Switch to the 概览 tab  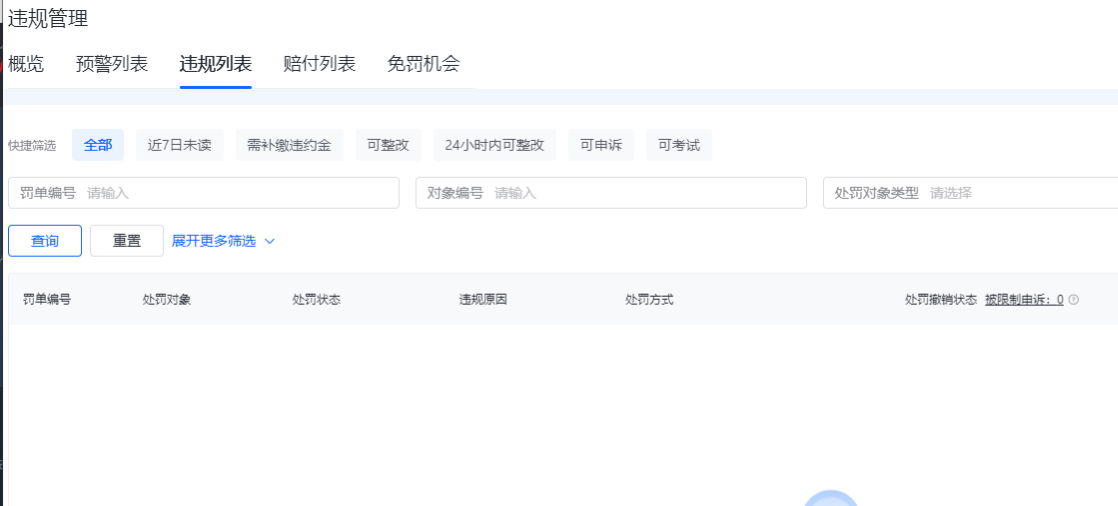pyautogui.click(x=26, y=64)
